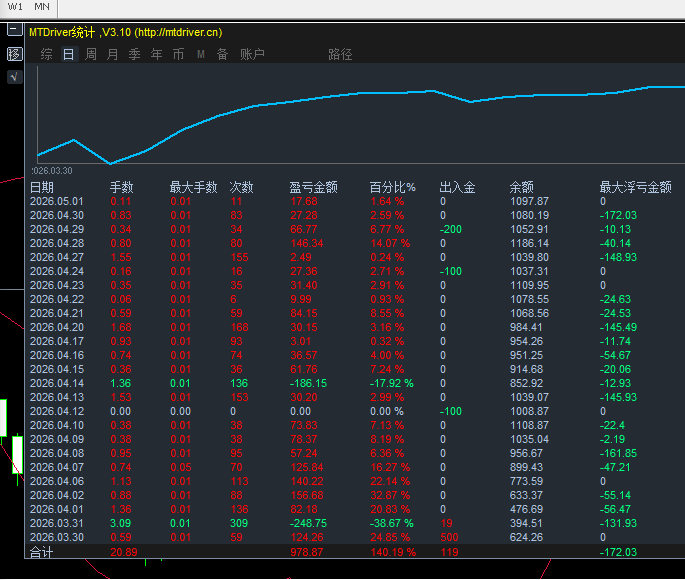Select the 日 daily statistics tab
The width and height of the screenshot is (685, 580).
click(69, 54)
